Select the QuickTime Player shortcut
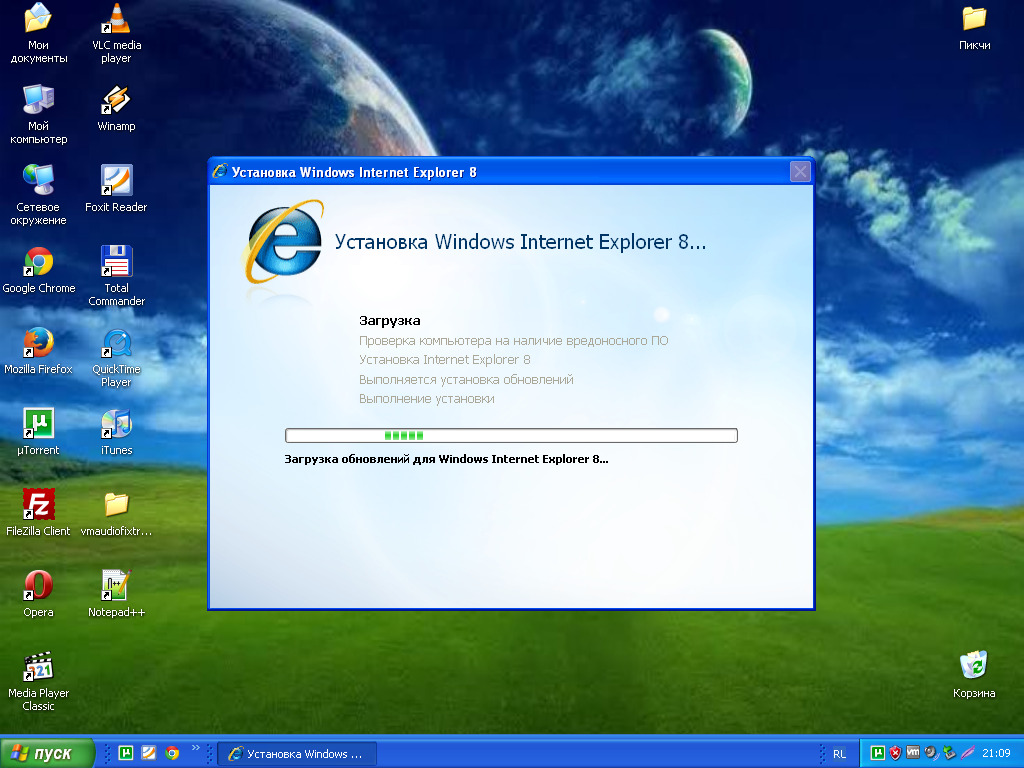 116,357
